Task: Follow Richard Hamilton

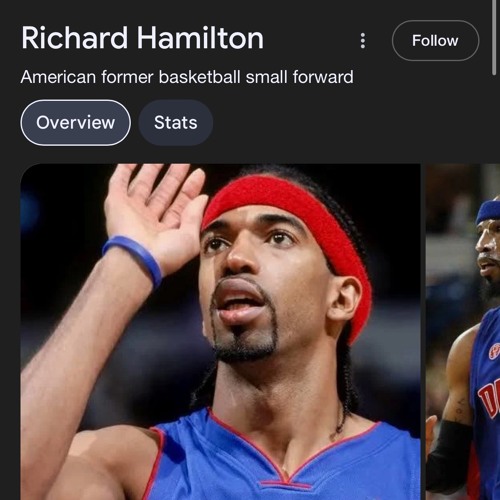Action: point(435,41)
